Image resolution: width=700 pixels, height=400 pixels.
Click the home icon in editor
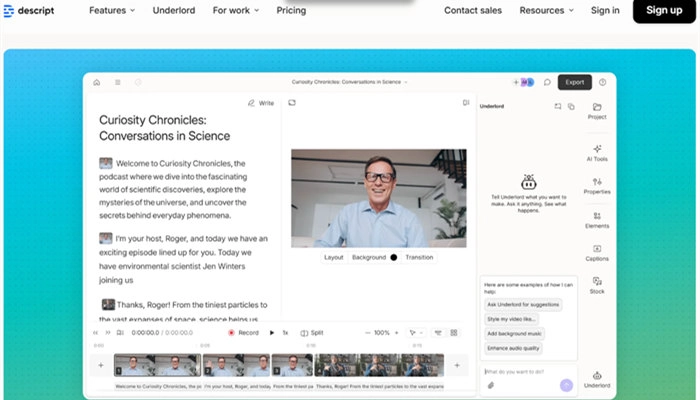[97, 82]
